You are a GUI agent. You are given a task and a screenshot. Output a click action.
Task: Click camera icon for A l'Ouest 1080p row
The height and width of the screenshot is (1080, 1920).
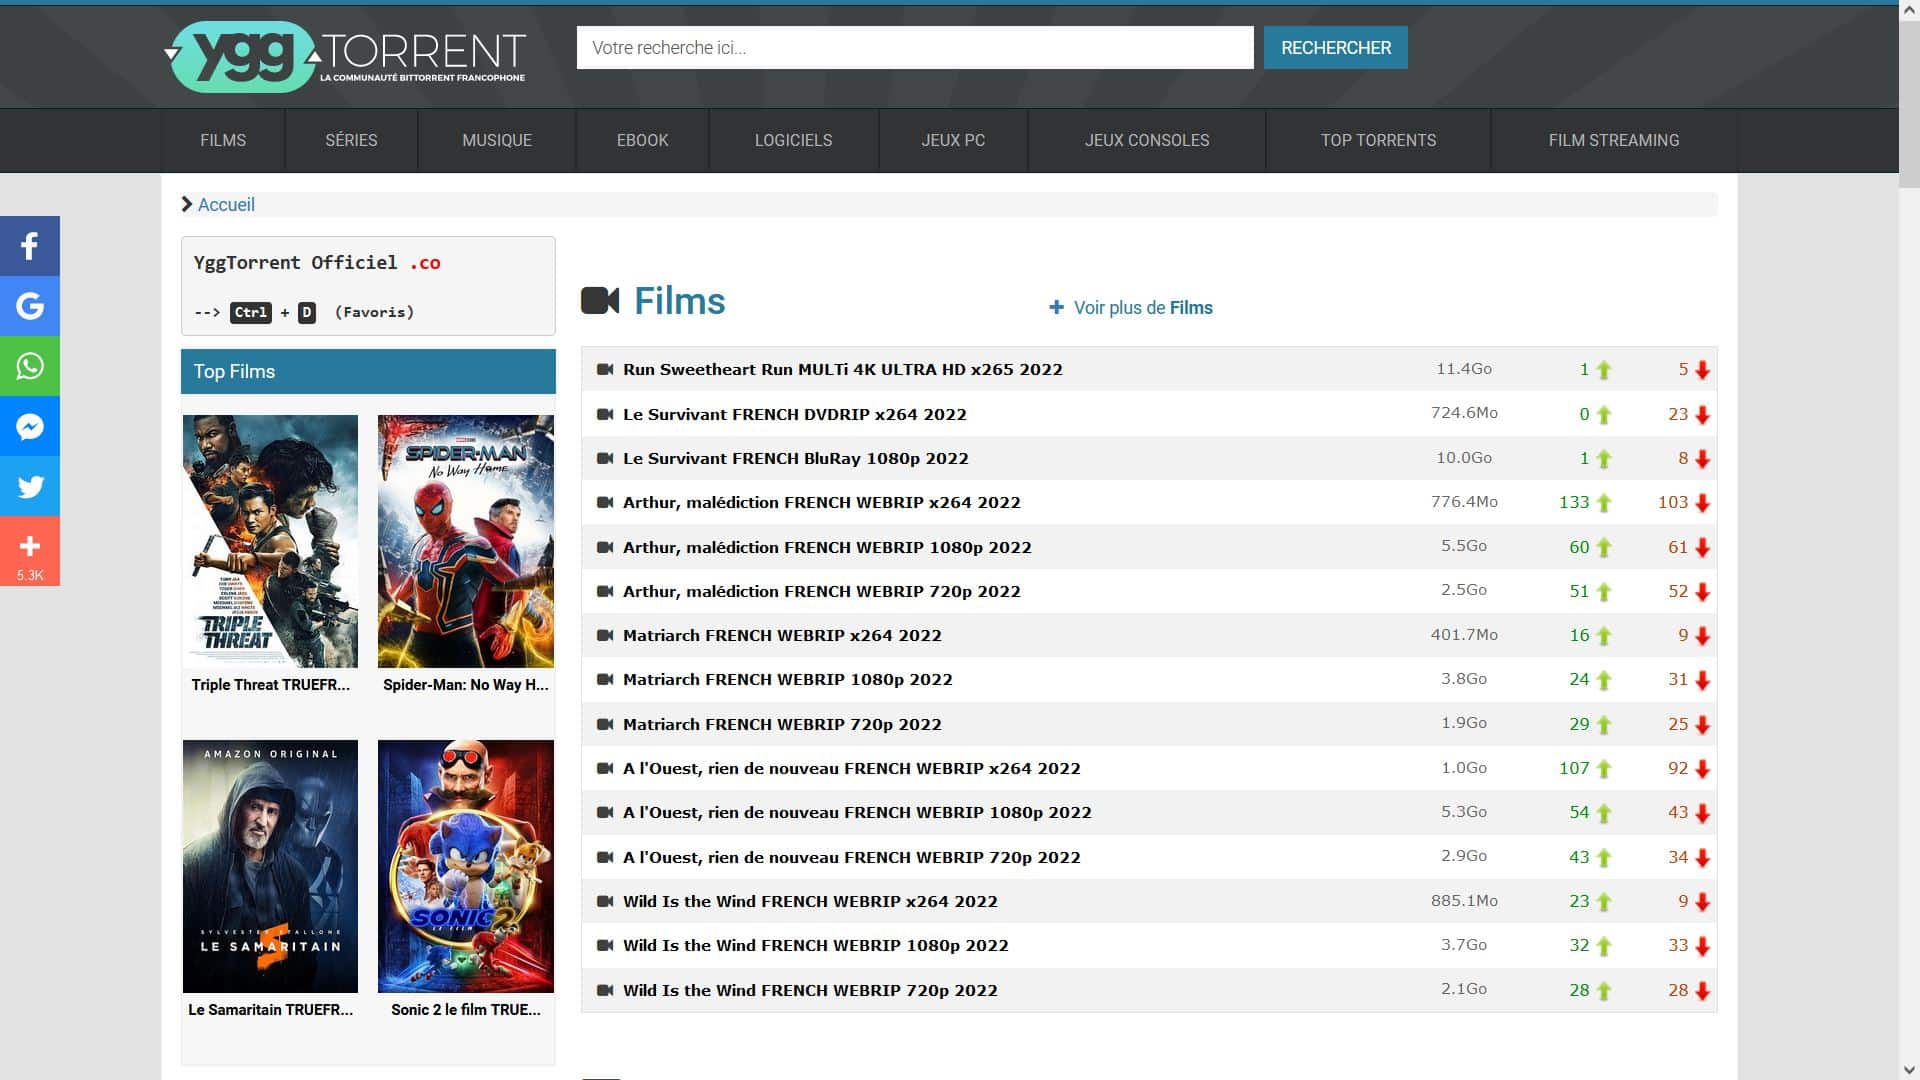[x=605, y=812]
